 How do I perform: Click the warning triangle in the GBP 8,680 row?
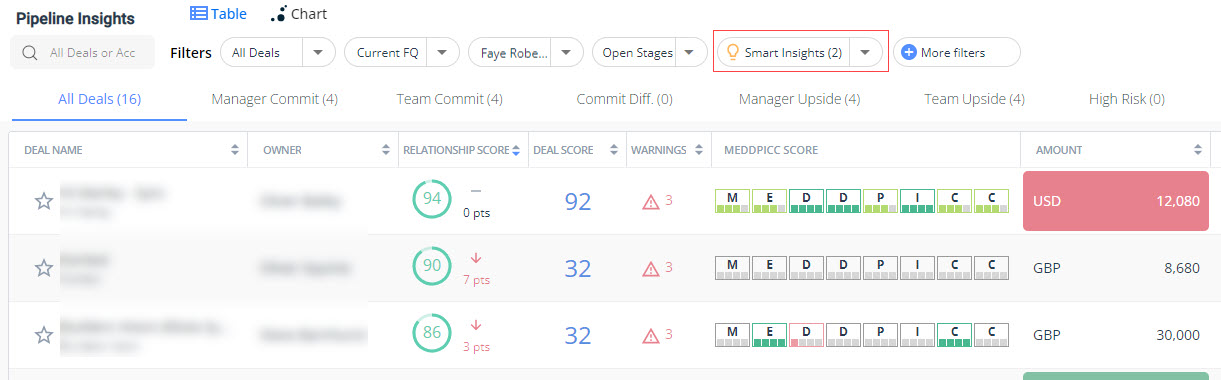[x=651, y=268]
